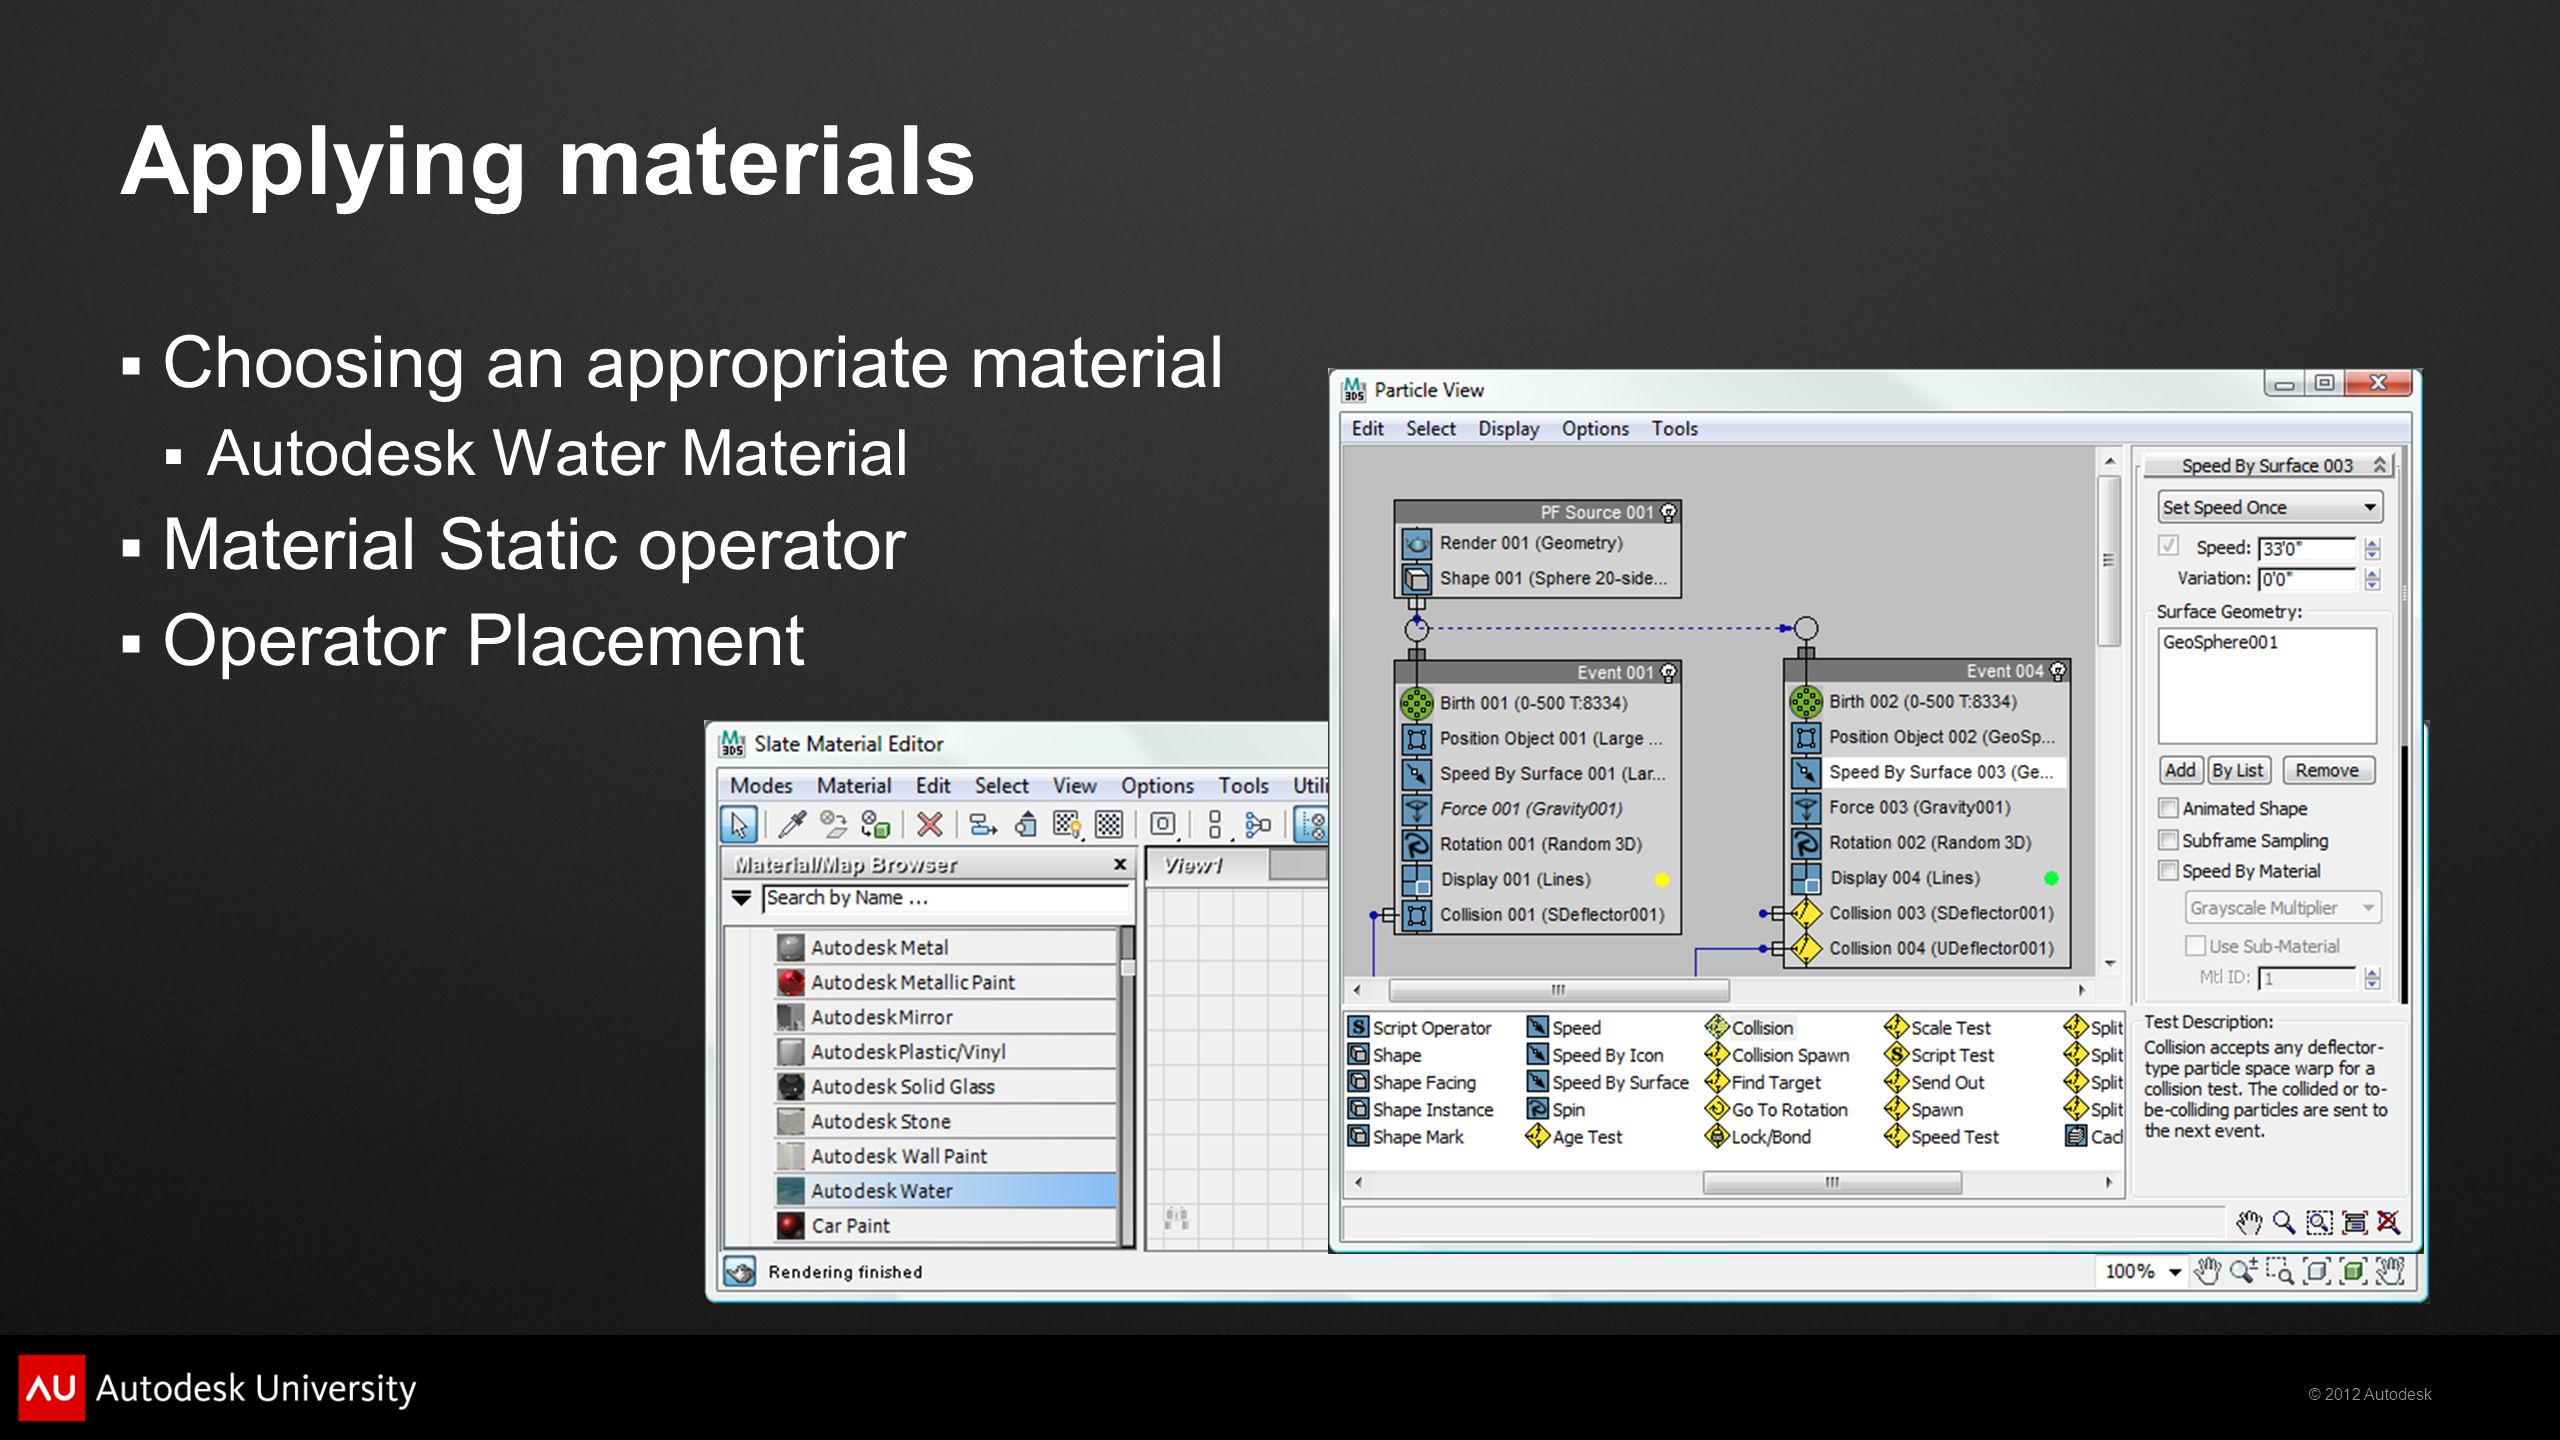The image size is (2560, 1440).
Task: Click the Mtl ID spinner arrows
Action: pyautogui.click(x=2373, y=978)
